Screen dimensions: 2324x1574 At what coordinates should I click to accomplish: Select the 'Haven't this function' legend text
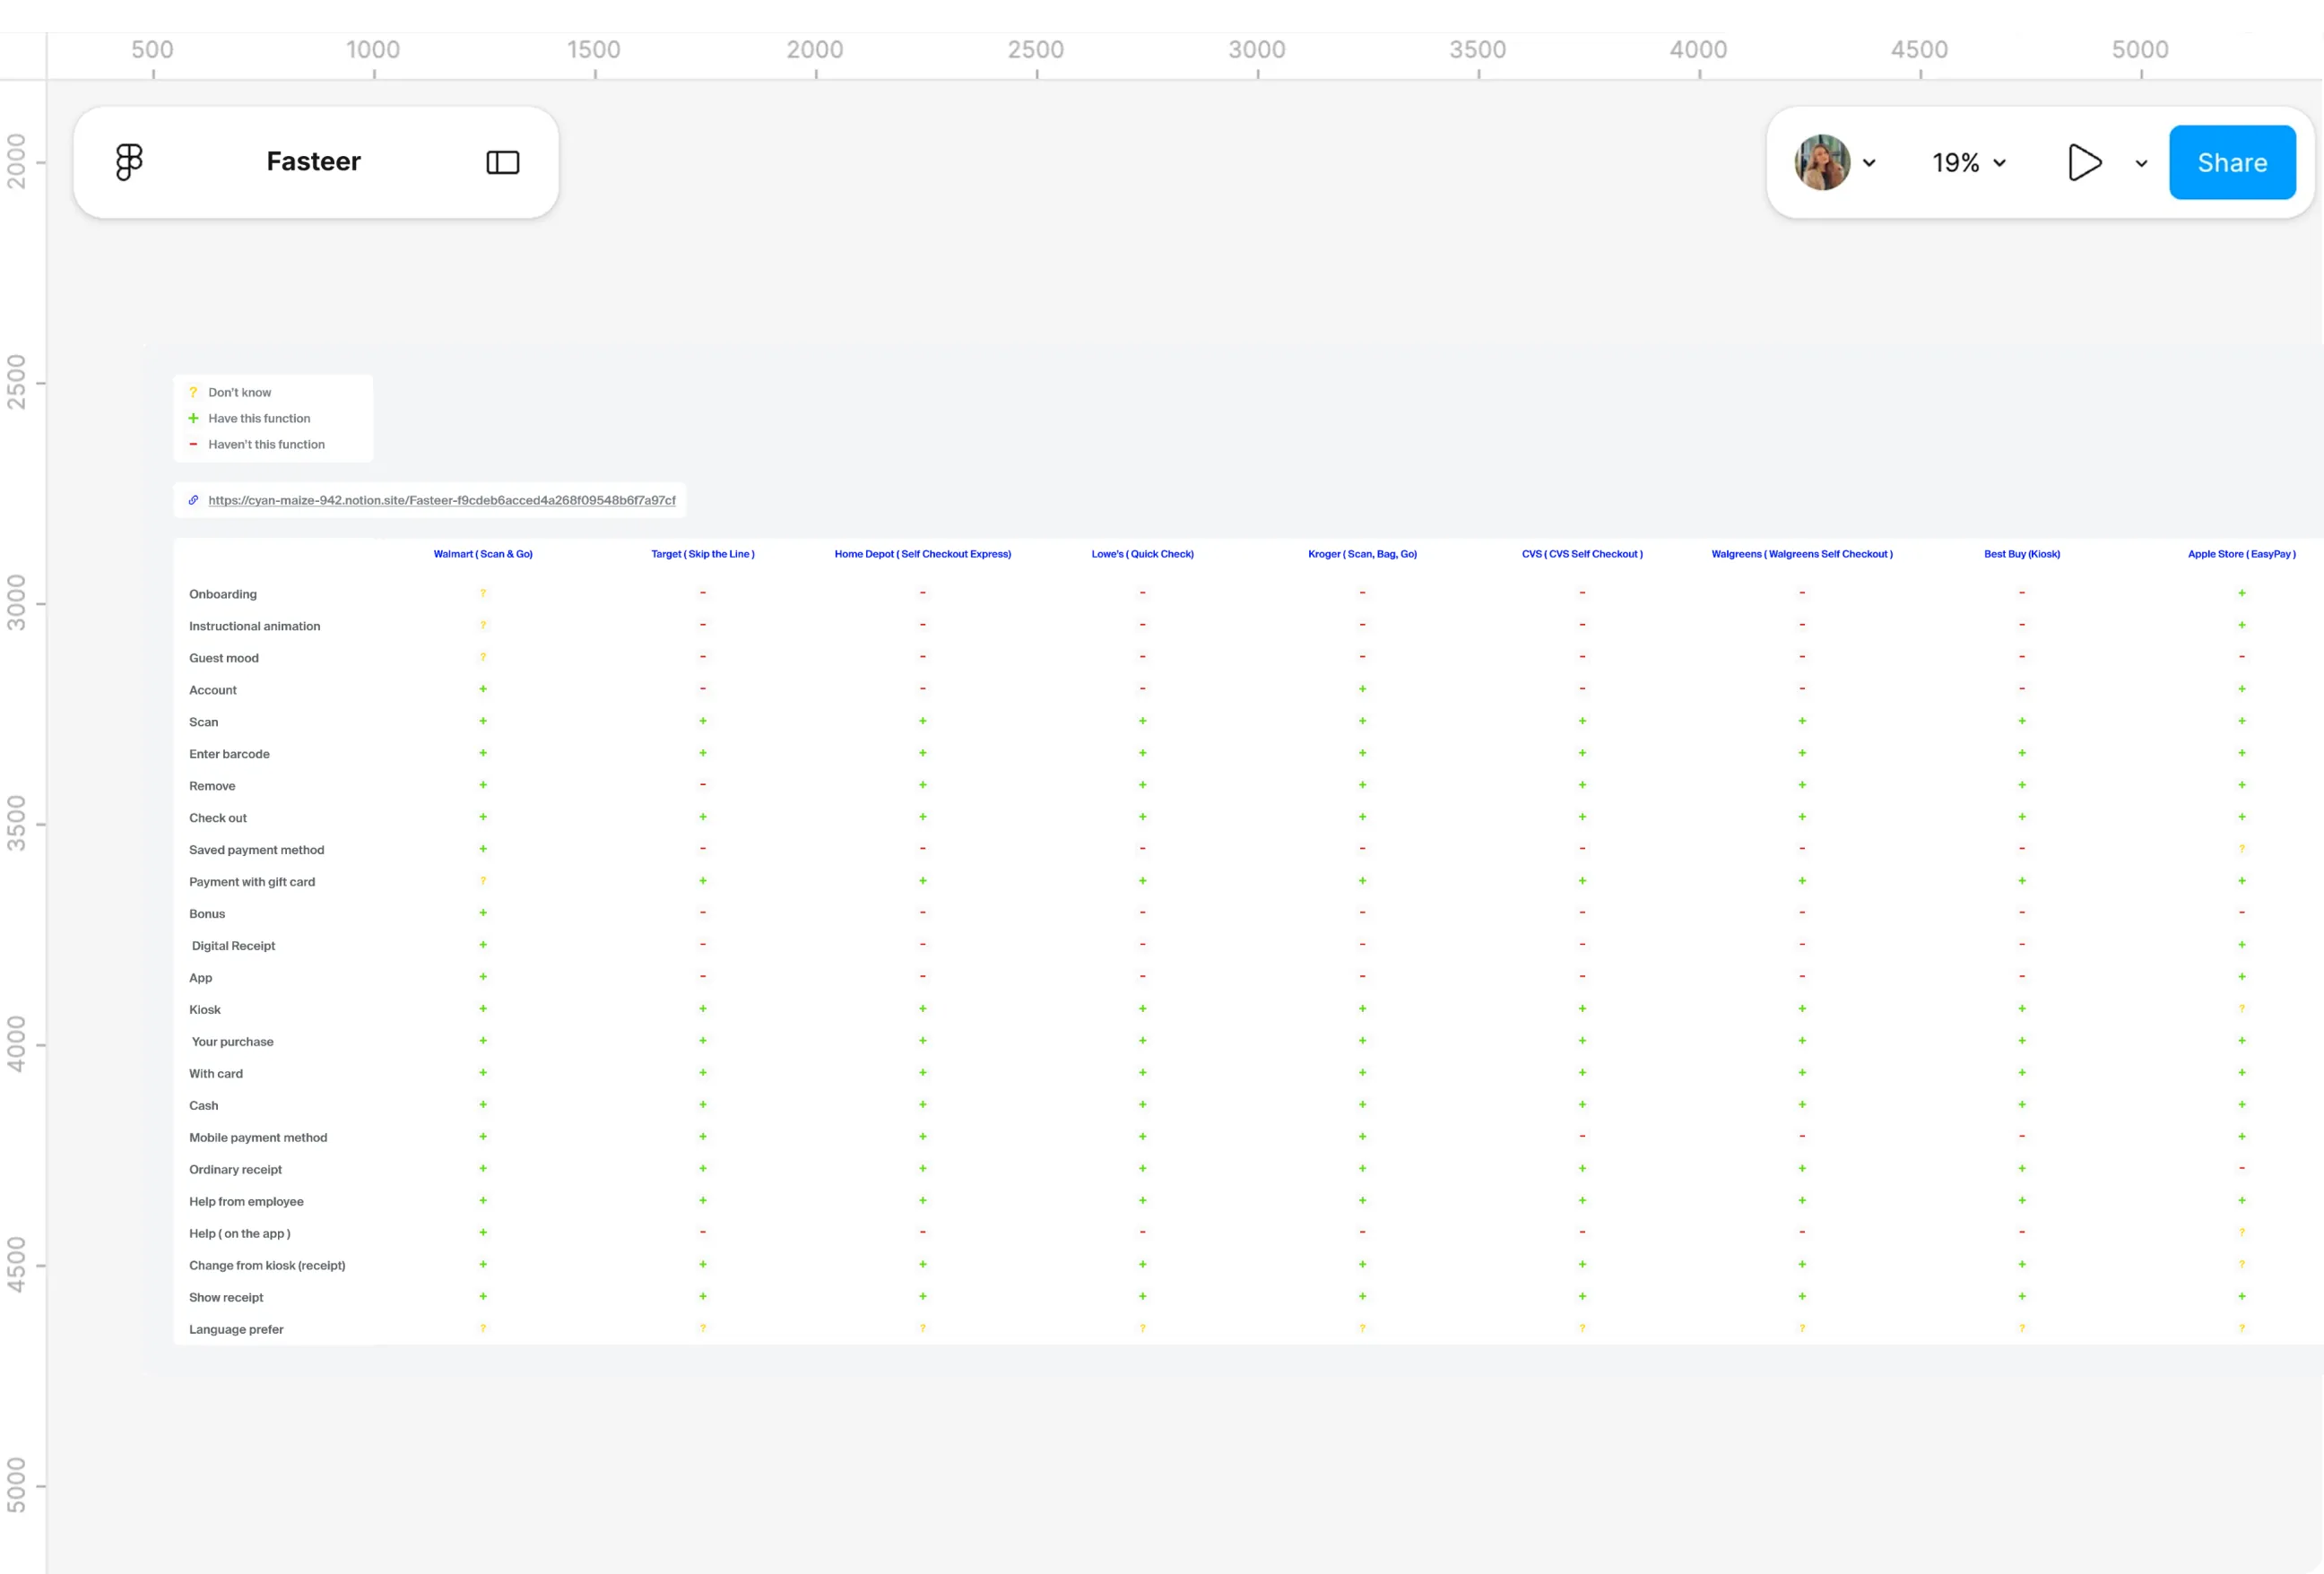pos(267,444)
